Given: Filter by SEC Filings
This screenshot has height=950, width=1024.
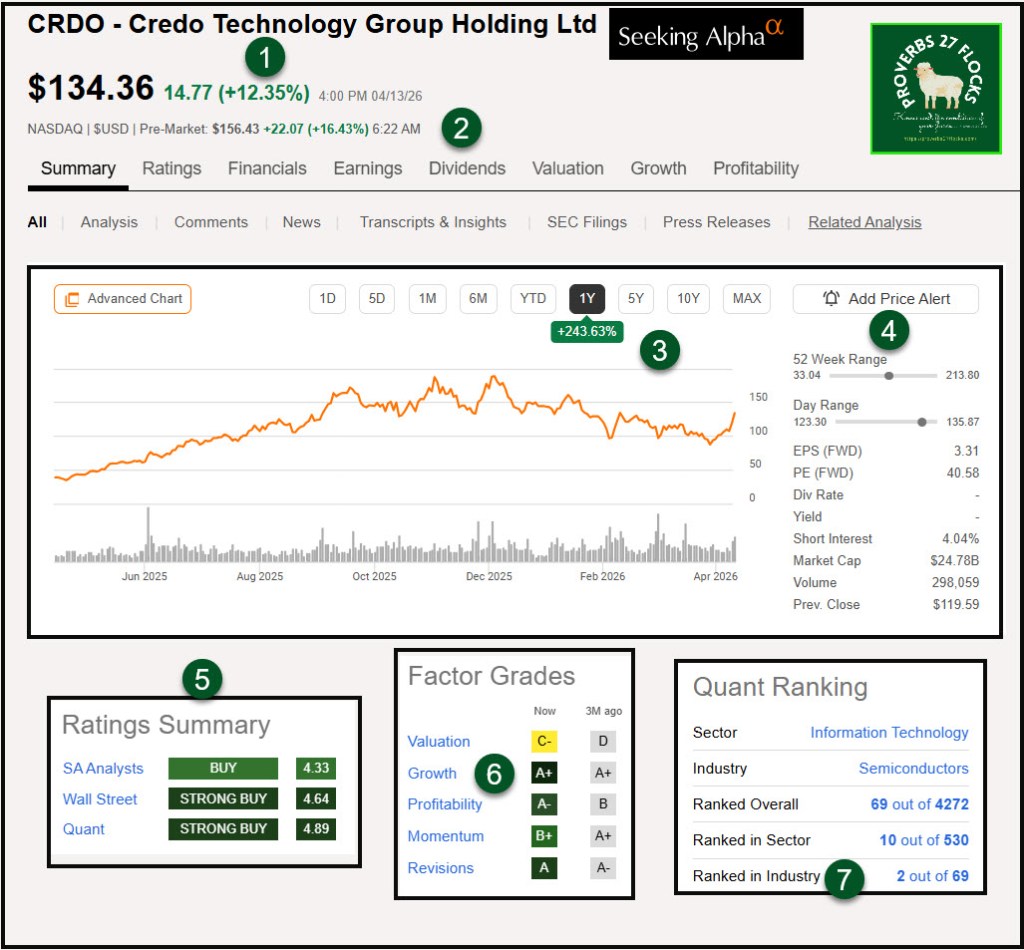Looking at the screenshot, I should pos(586,222).
